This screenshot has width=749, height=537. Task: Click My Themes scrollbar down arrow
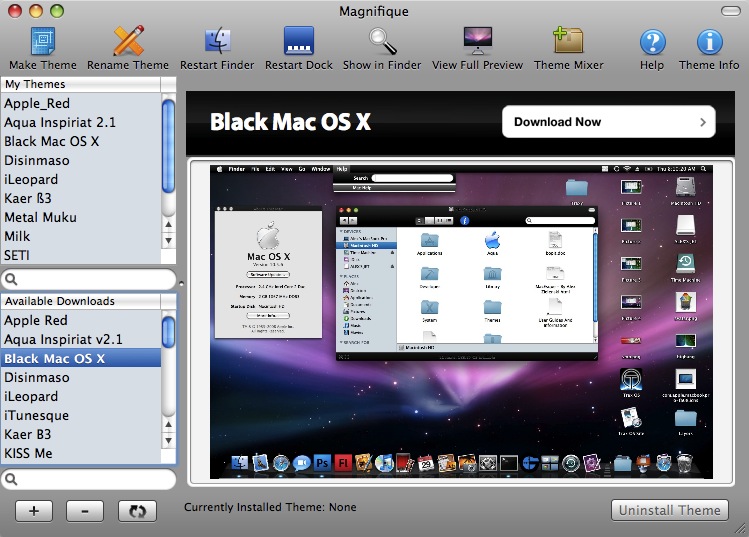click(x=168, y=240)
